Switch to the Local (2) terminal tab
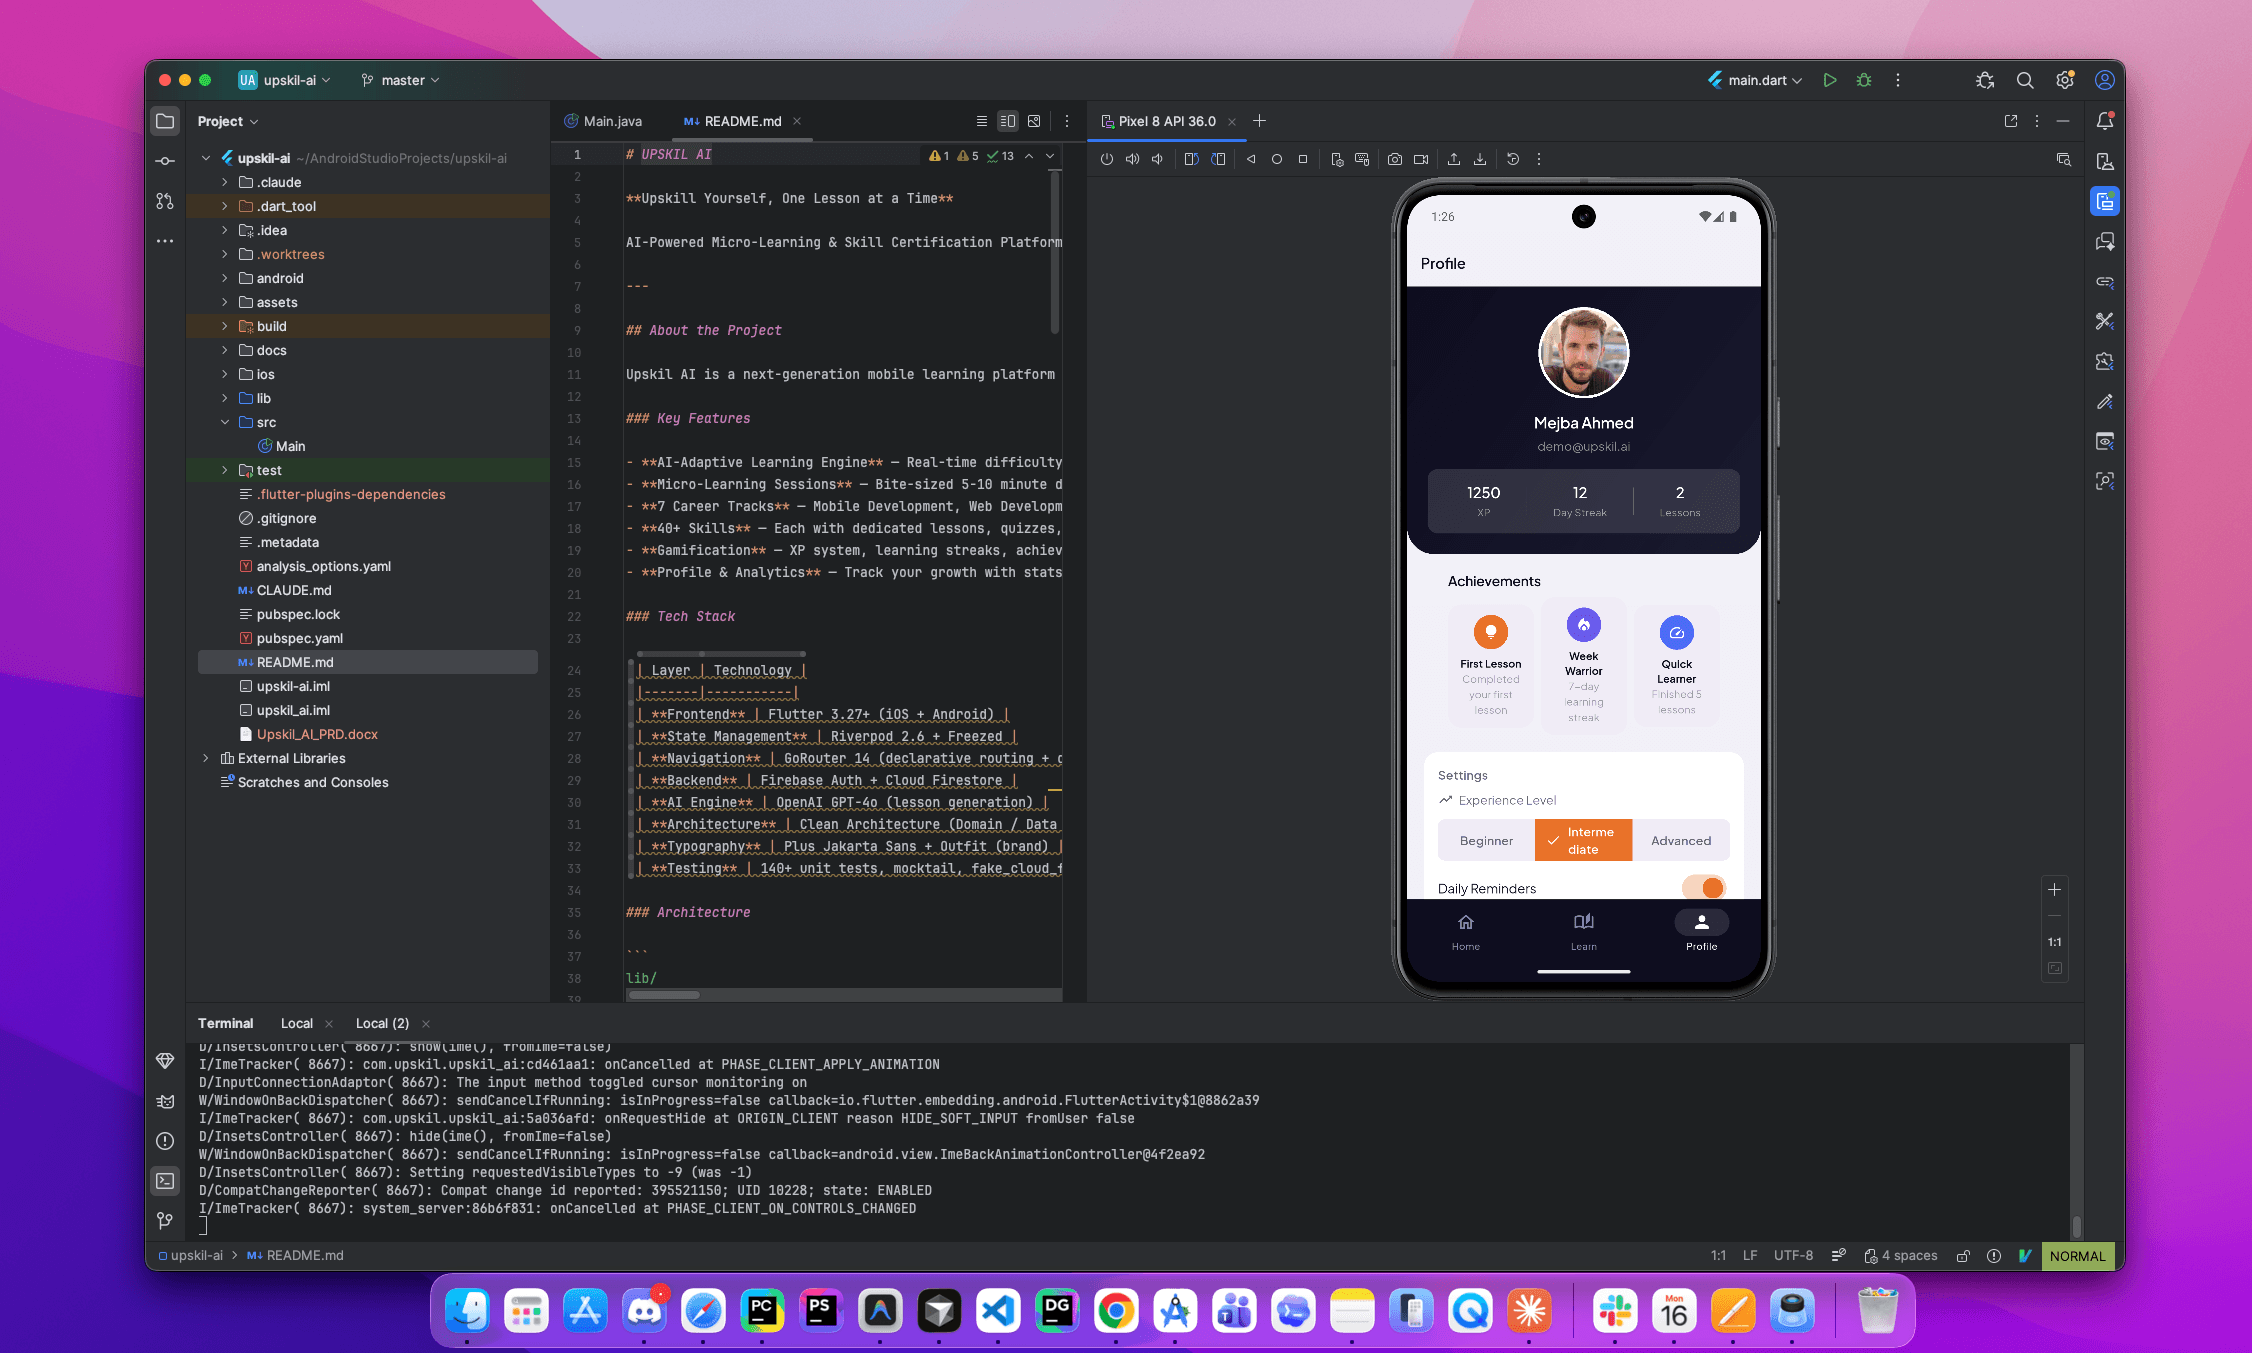Screen dimensions: 2252x1353 pyautogui.click(x=381, y=1023)
